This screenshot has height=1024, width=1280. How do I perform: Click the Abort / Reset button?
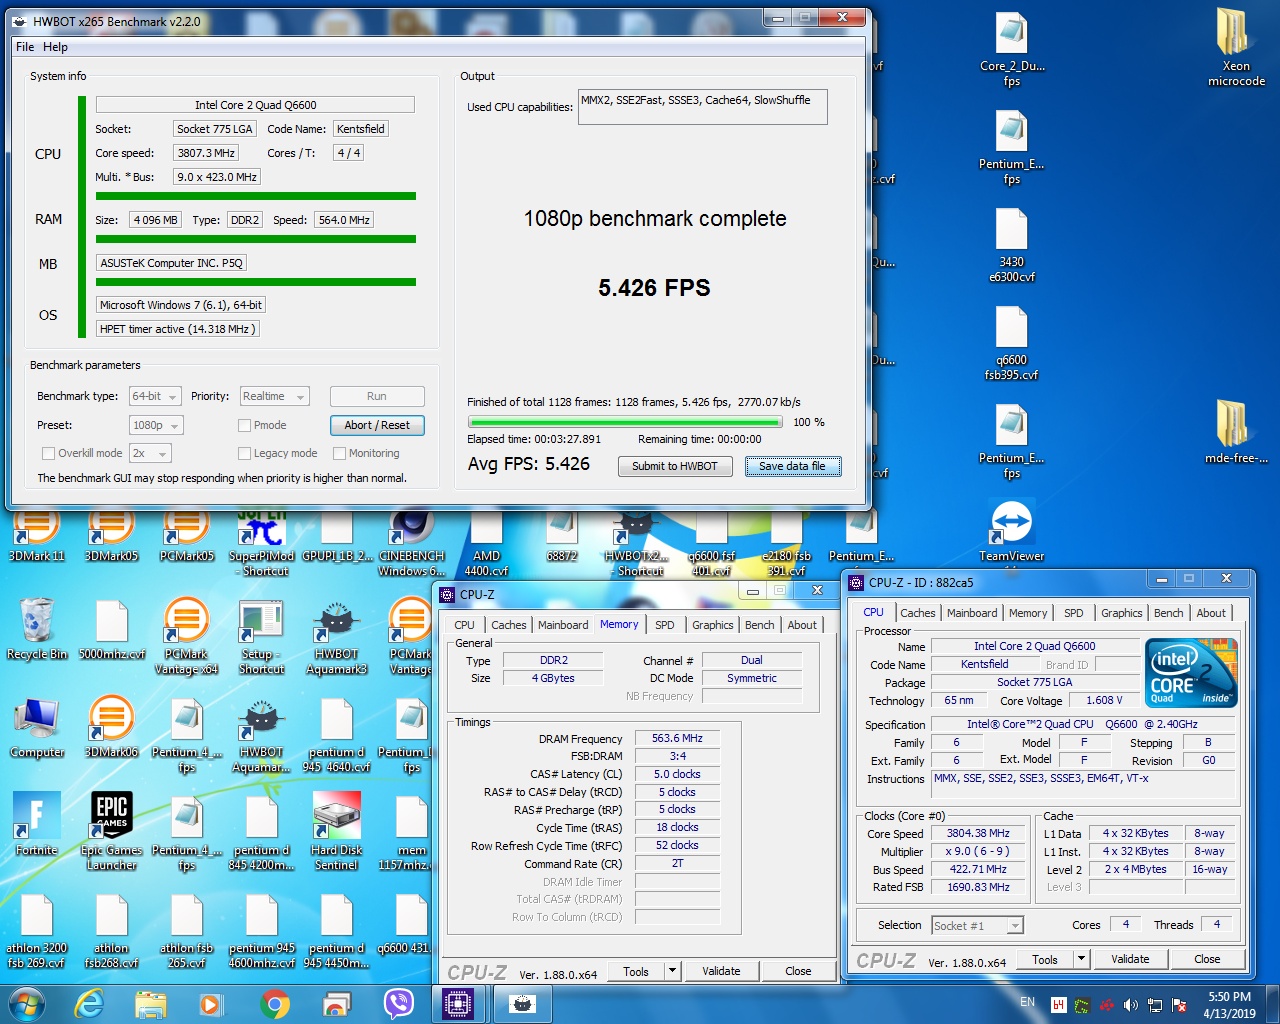coord(377,425)
